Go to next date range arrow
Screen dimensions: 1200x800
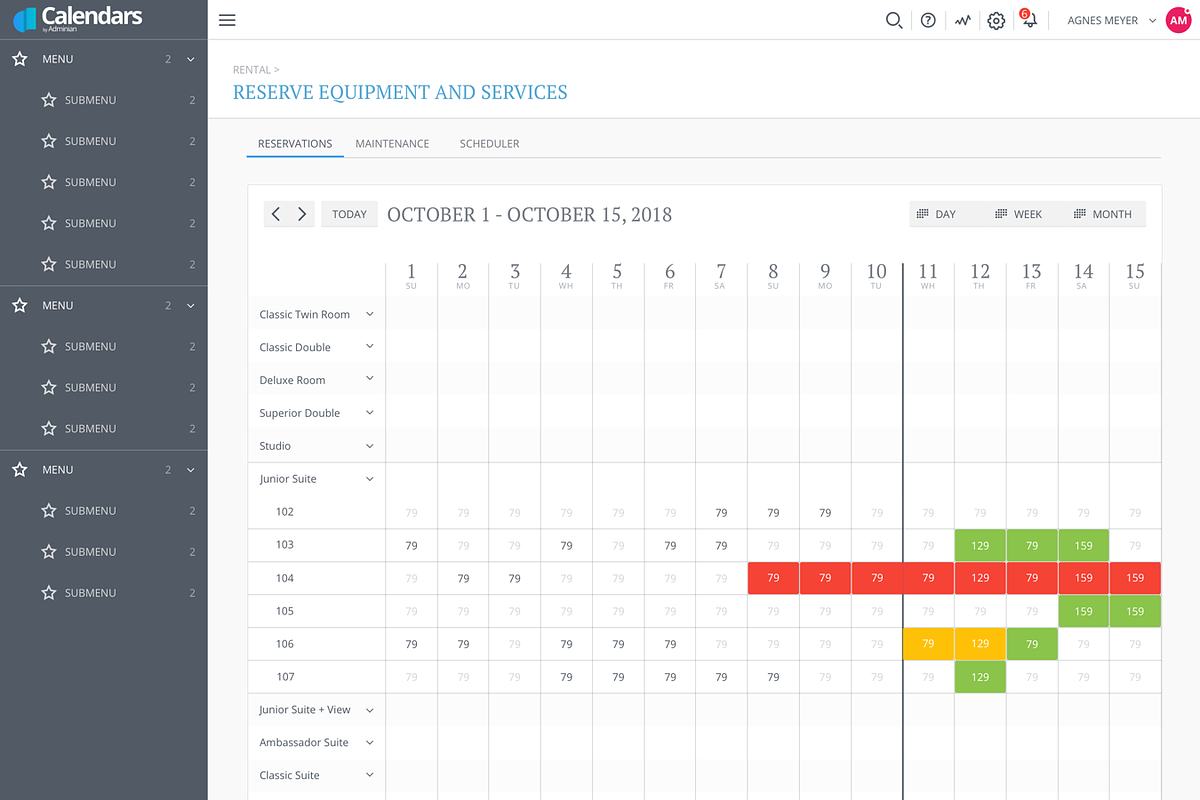[x=302, y=214]
